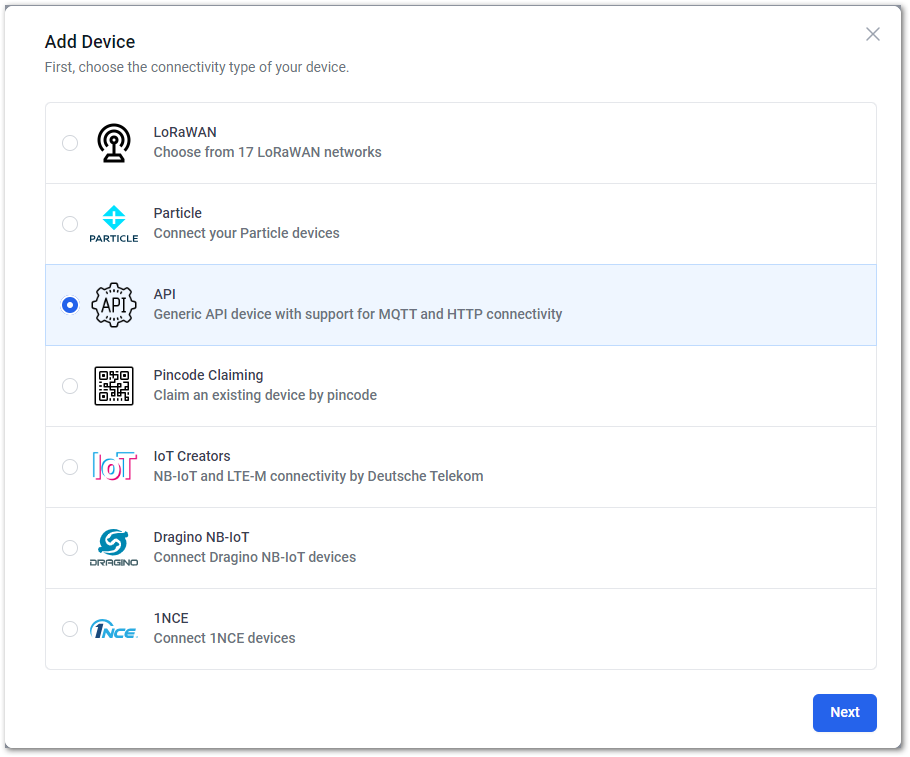Screen dimensions: 910x757
Task: Click the API gear icon
Action: pyautogui.click(x=114, y=305)
